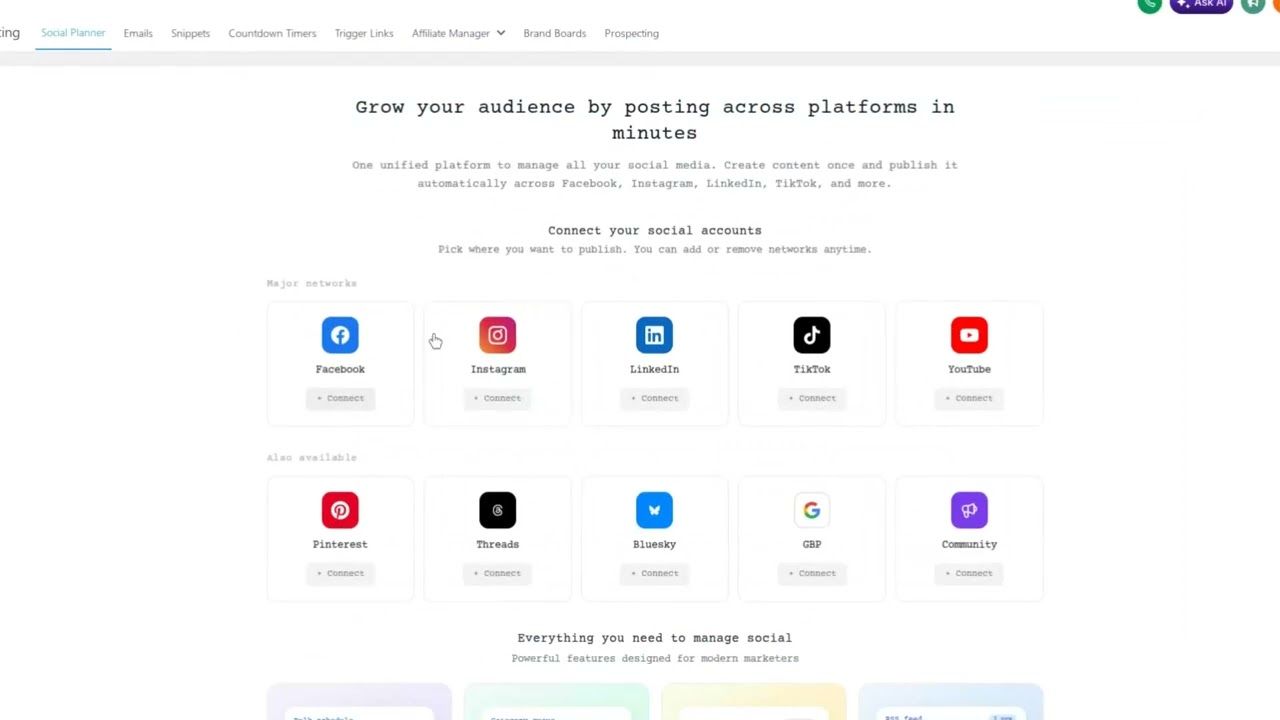The width and height of the screenshot is (1280, 720).
Task: Click the Threads logo icon
Action: pyautogui.click(x=497, y=510)
